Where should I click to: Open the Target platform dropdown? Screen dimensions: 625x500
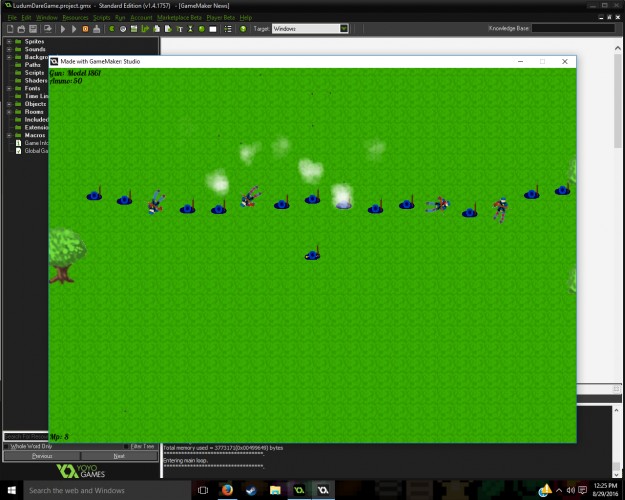[x=344, y=29]
